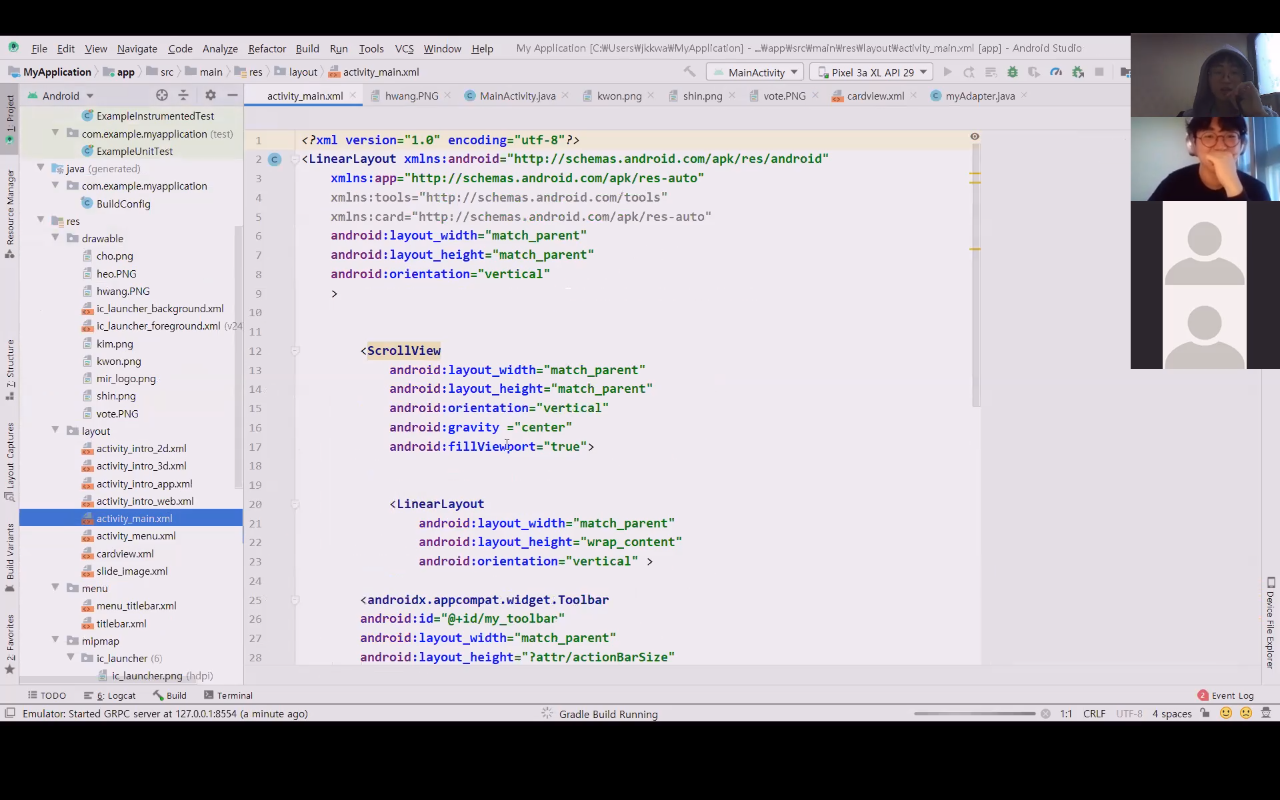Hide the Project panel with the minus icon

click(232, 96)
